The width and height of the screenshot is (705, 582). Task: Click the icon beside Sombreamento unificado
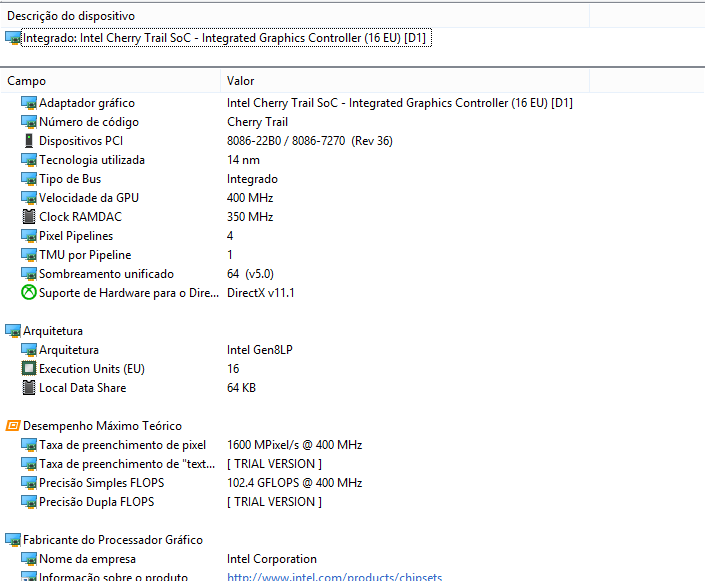(29, 274)
